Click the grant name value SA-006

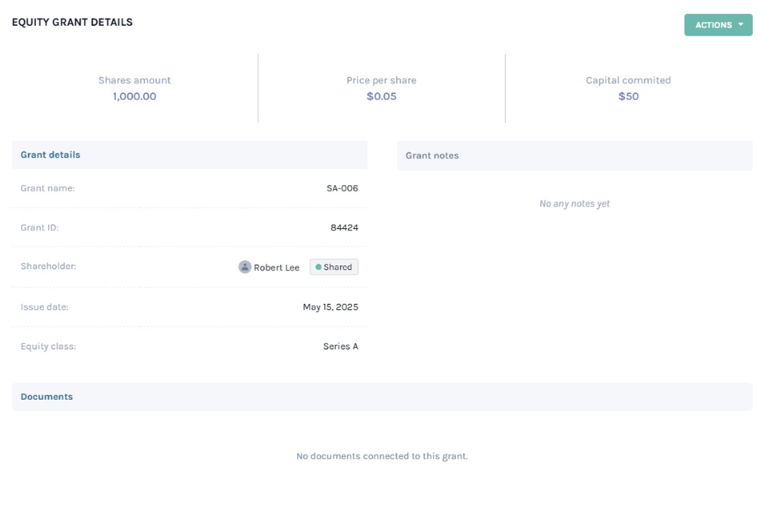342,188
